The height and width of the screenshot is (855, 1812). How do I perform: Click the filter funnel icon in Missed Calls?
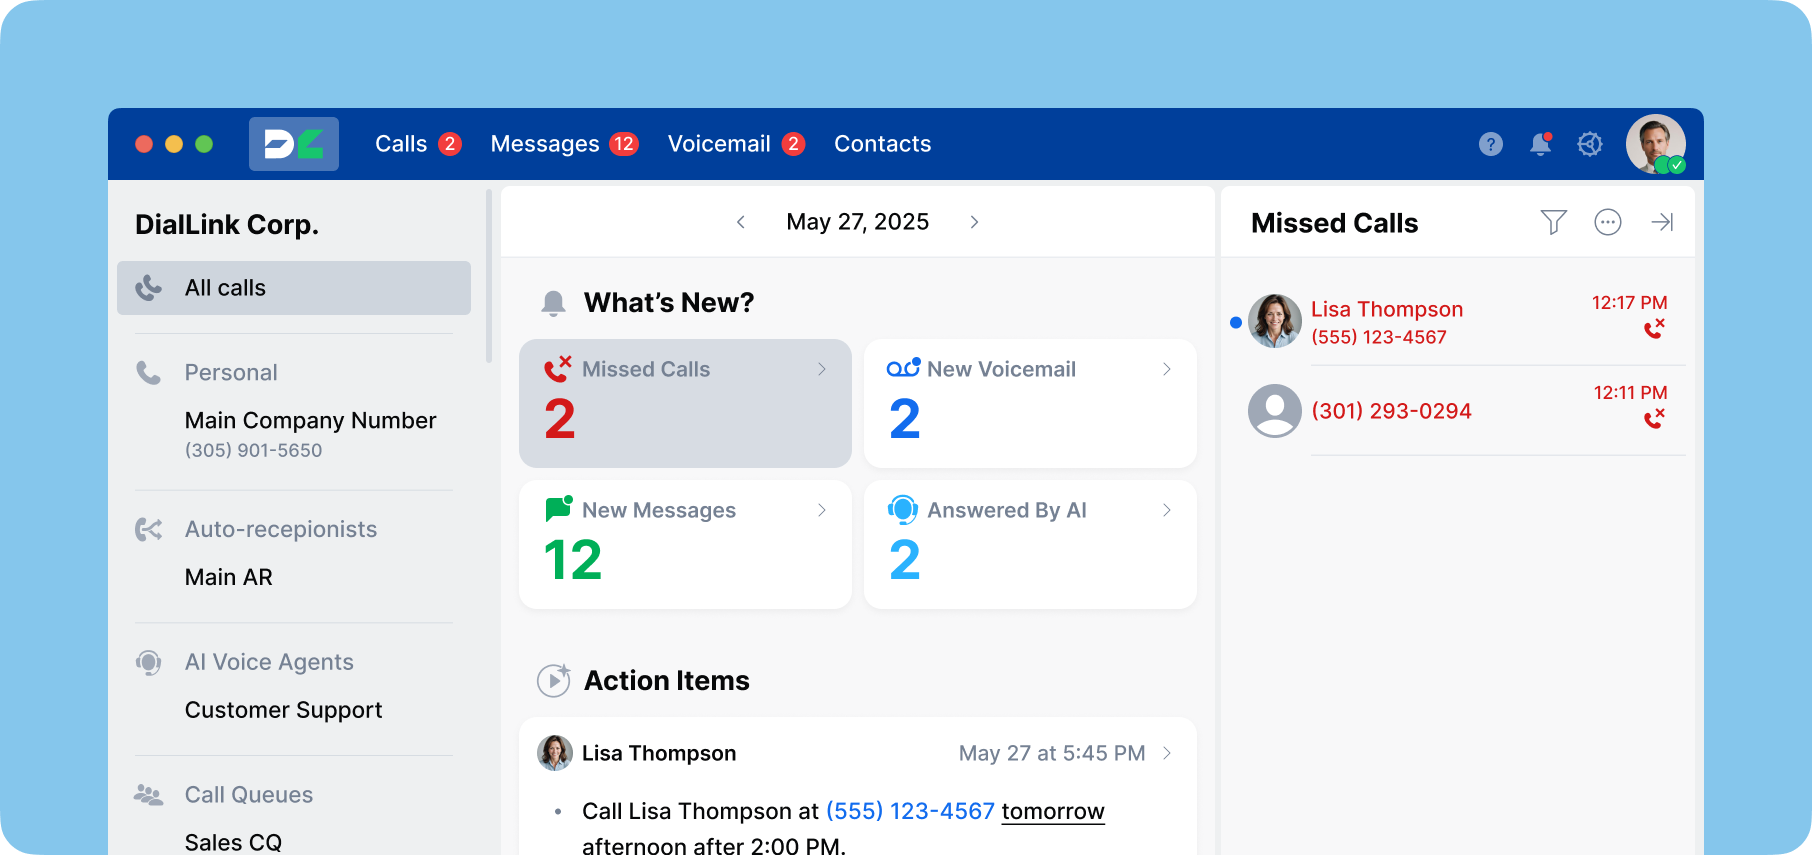[1553, 222]
